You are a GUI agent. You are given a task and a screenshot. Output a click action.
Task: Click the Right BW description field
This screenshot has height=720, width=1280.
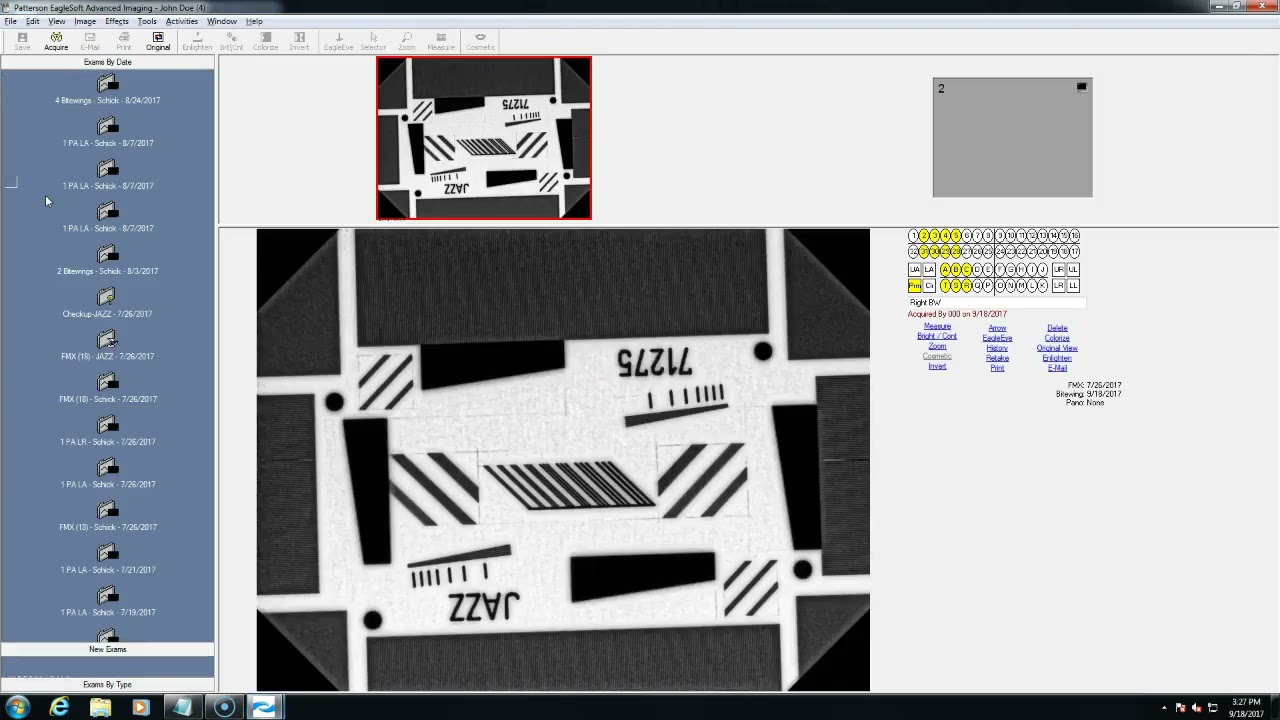[x=997, y=302]
